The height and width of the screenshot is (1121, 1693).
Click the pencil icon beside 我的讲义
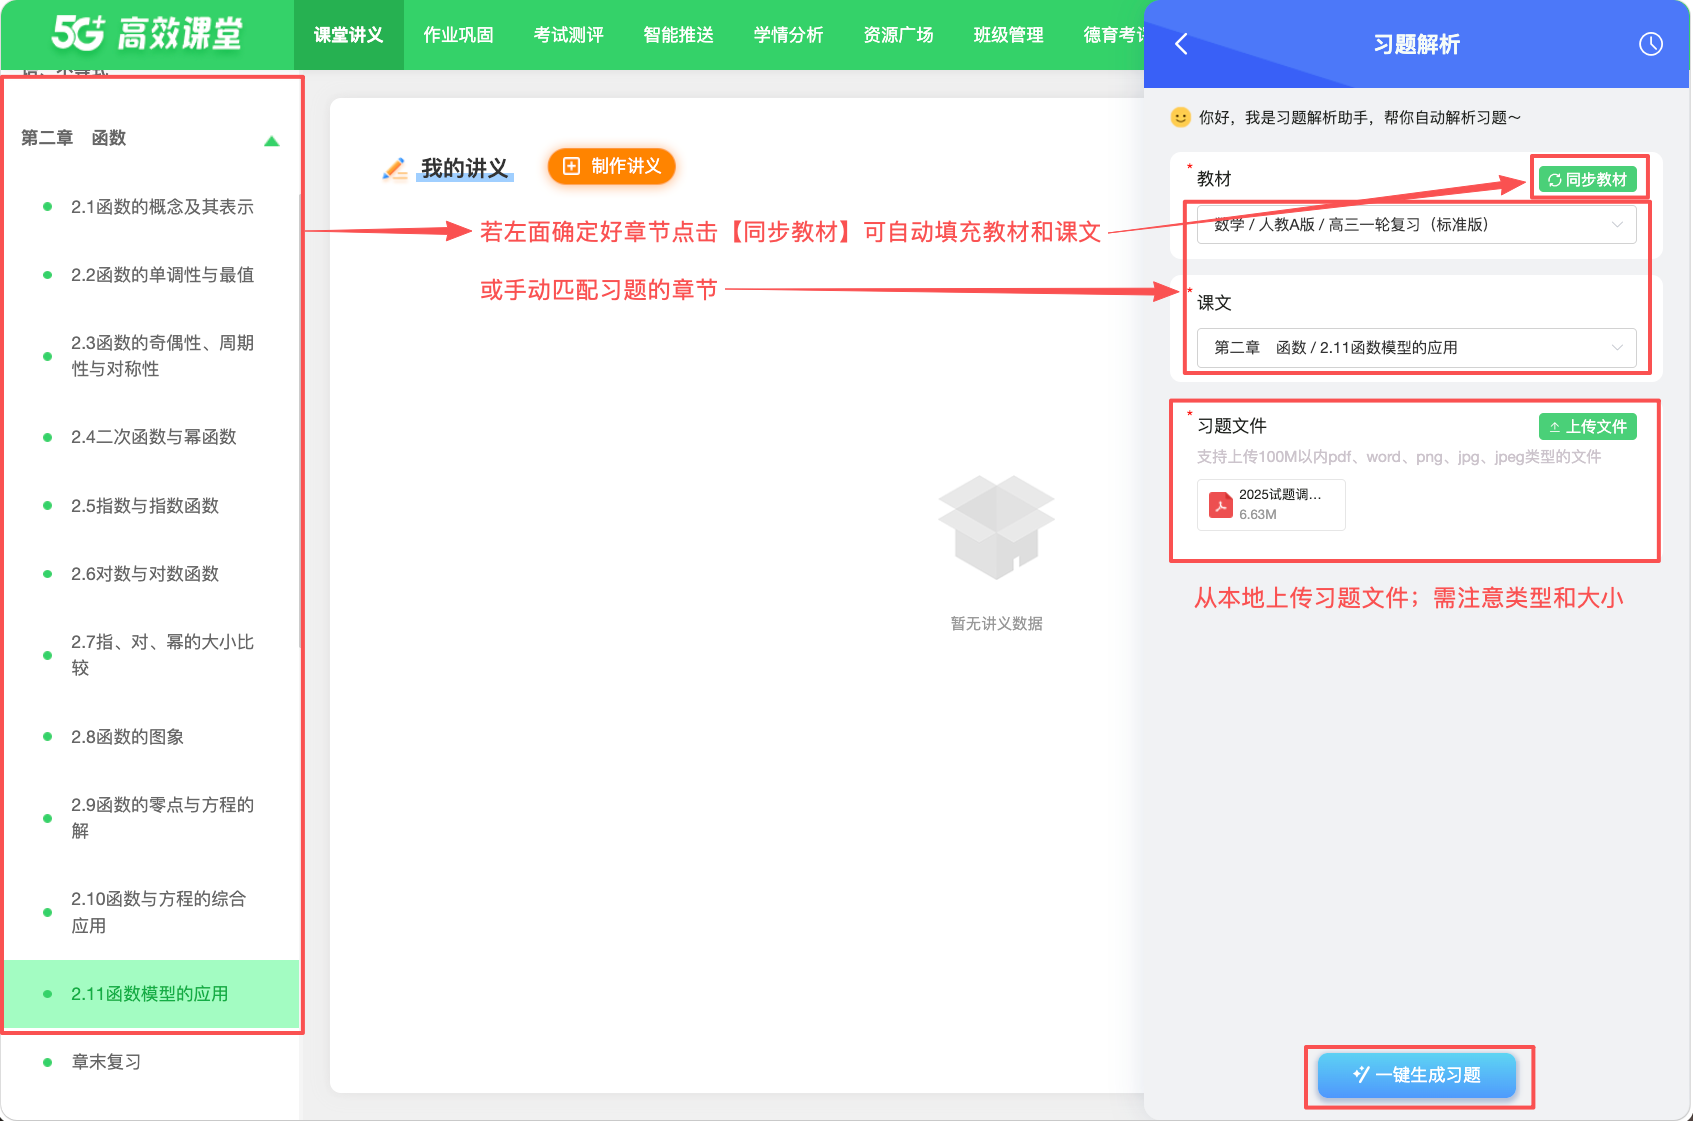[396, 168]
